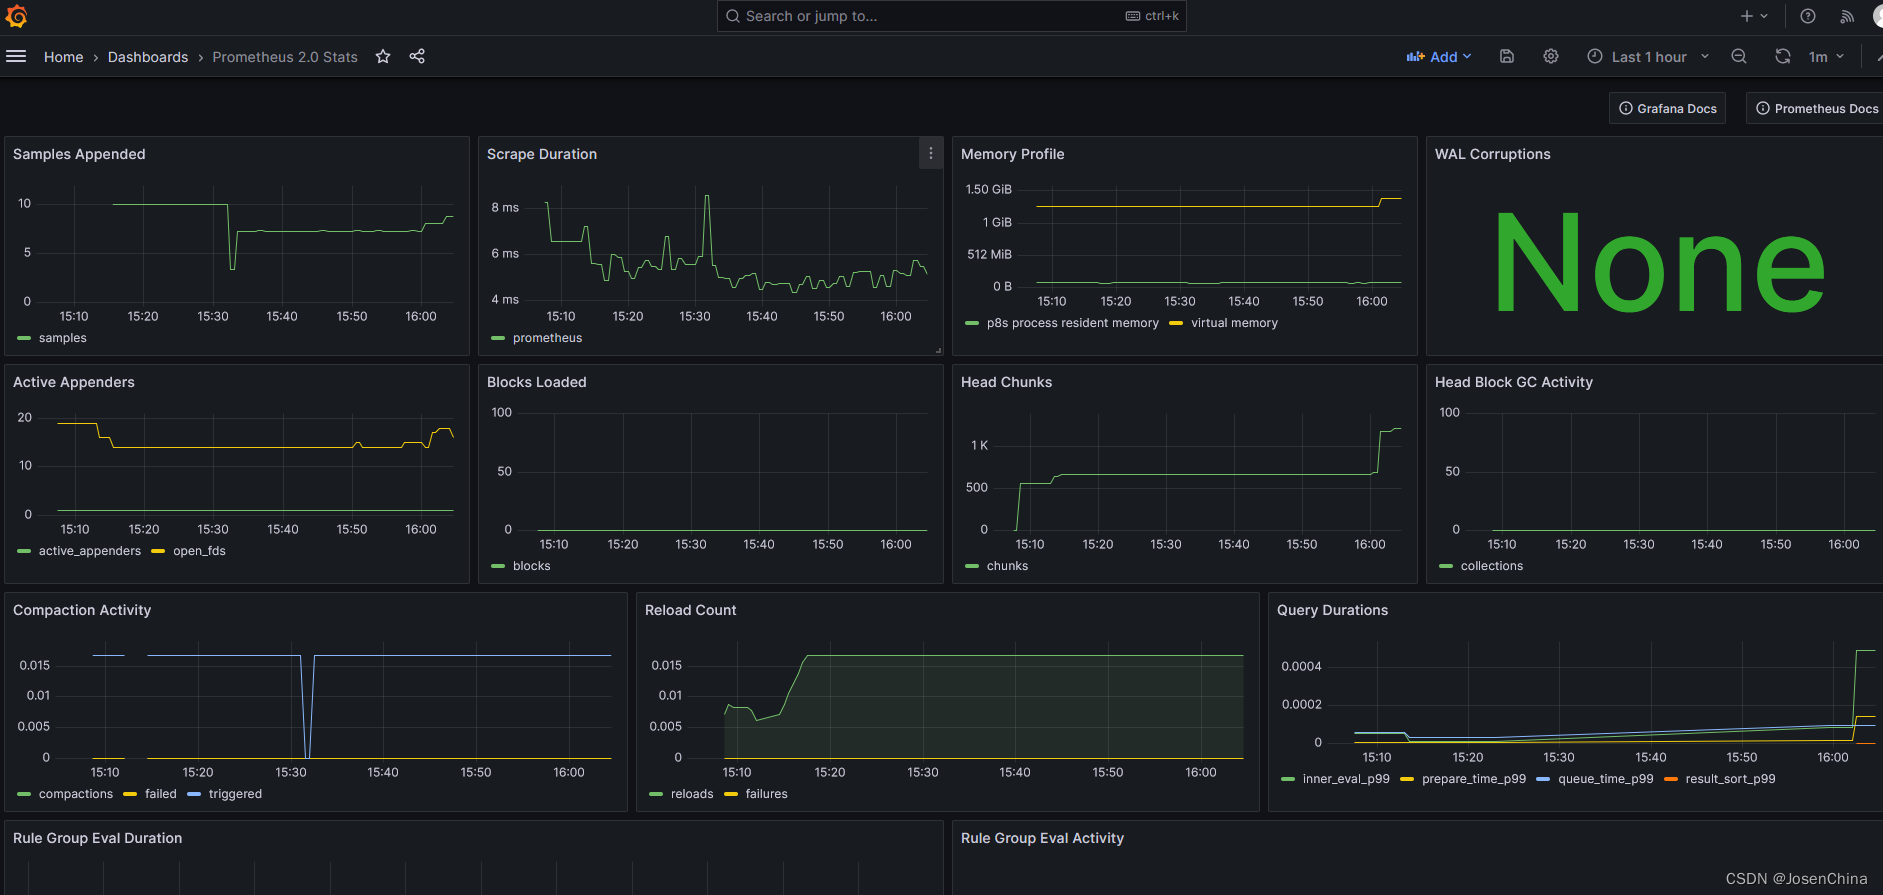Click the Compaction Activity panel title
The width and height of the screenshot is (1883, 895).
82,610
